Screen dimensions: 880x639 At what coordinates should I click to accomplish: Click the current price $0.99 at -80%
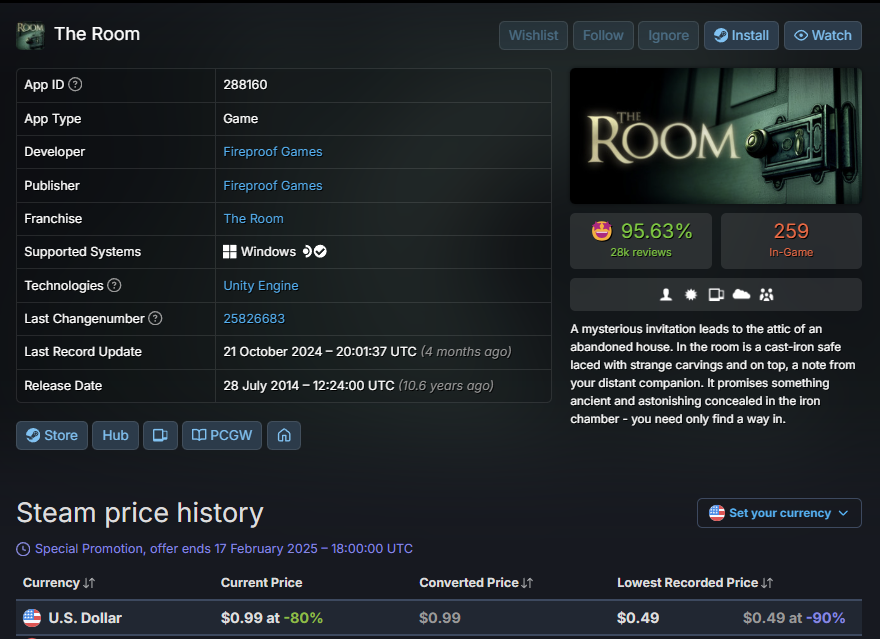(272, 618)
